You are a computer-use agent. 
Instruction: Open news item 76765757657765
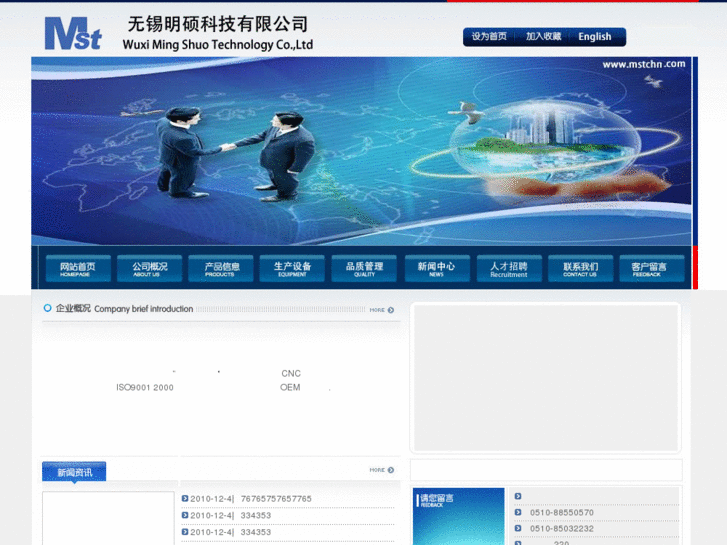276,499
